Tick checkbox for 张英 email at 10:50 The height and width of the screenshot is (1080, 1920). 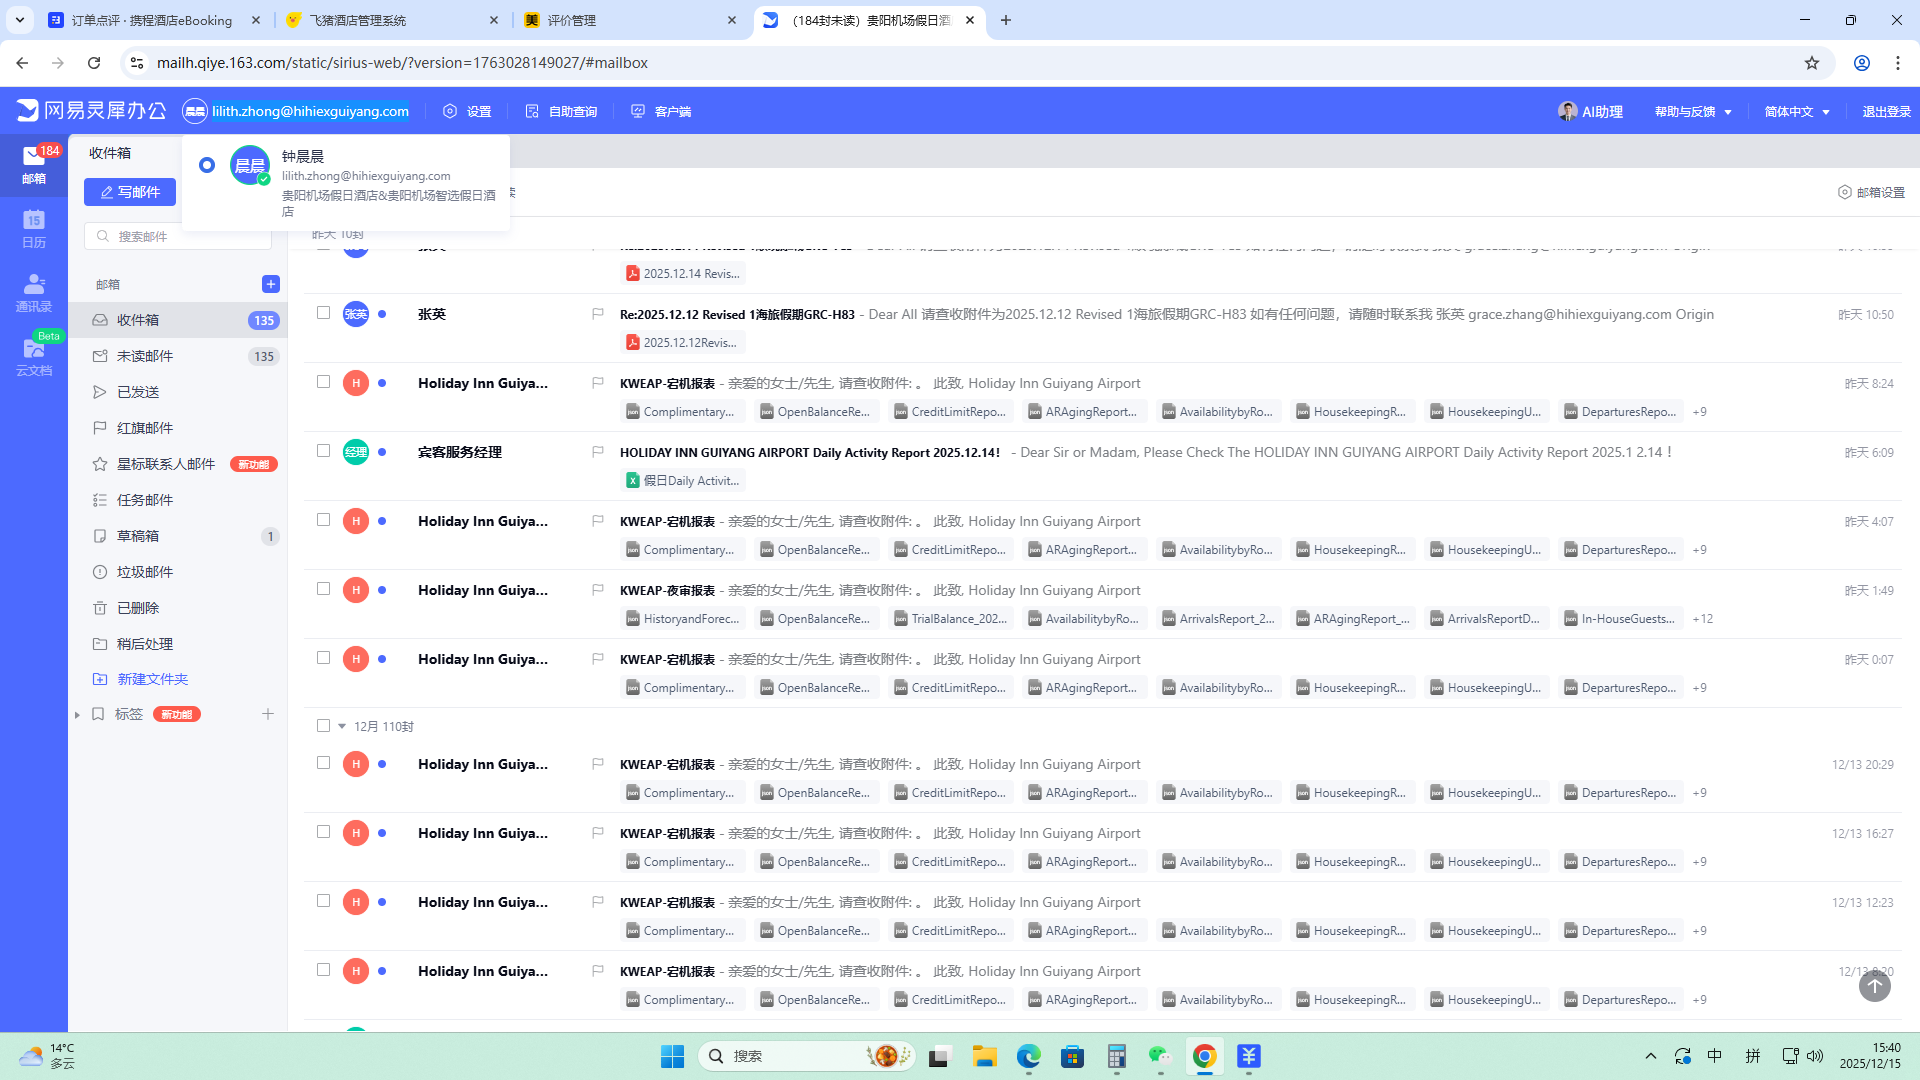coord(323,313)
